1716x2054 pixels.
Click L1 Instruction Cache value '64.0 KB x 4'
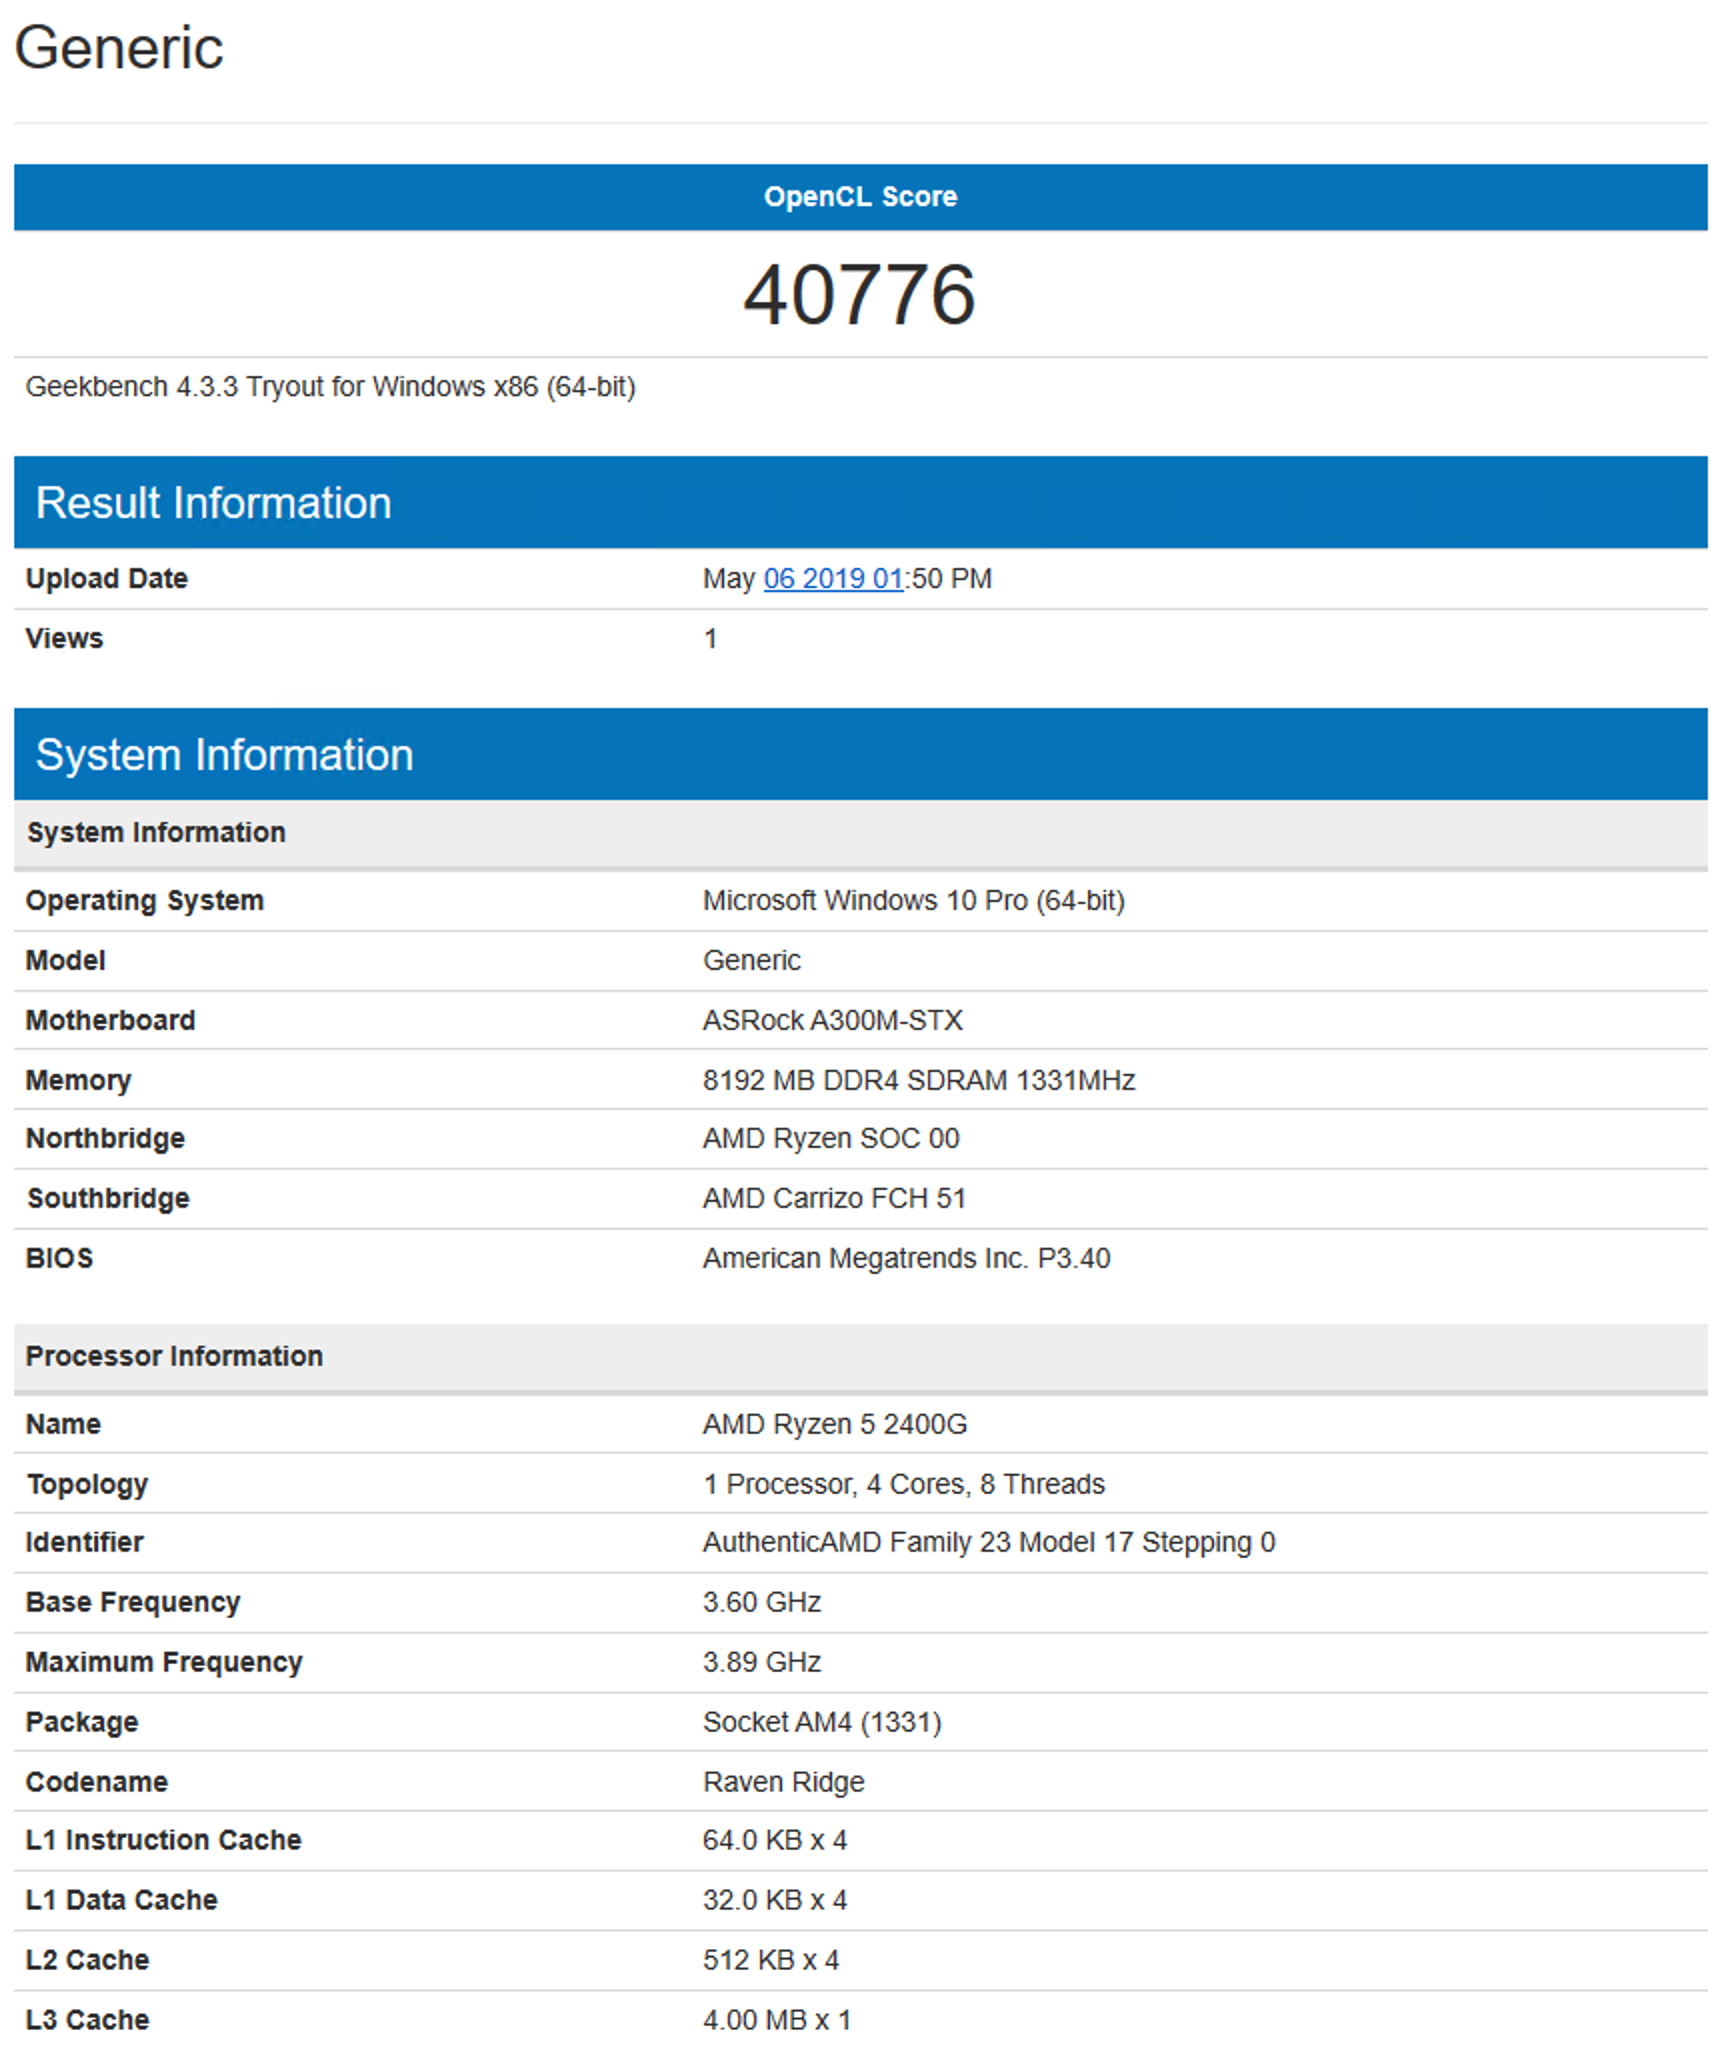pos(775,1841)
